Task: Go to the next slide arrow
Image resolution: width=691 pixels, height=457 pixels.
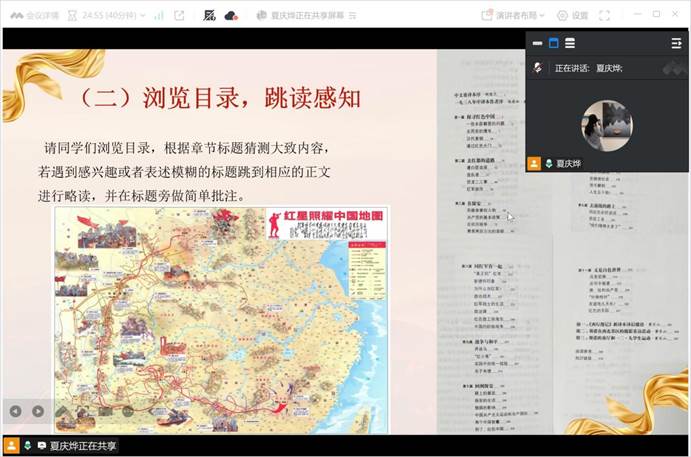Action: coord(38,411)
